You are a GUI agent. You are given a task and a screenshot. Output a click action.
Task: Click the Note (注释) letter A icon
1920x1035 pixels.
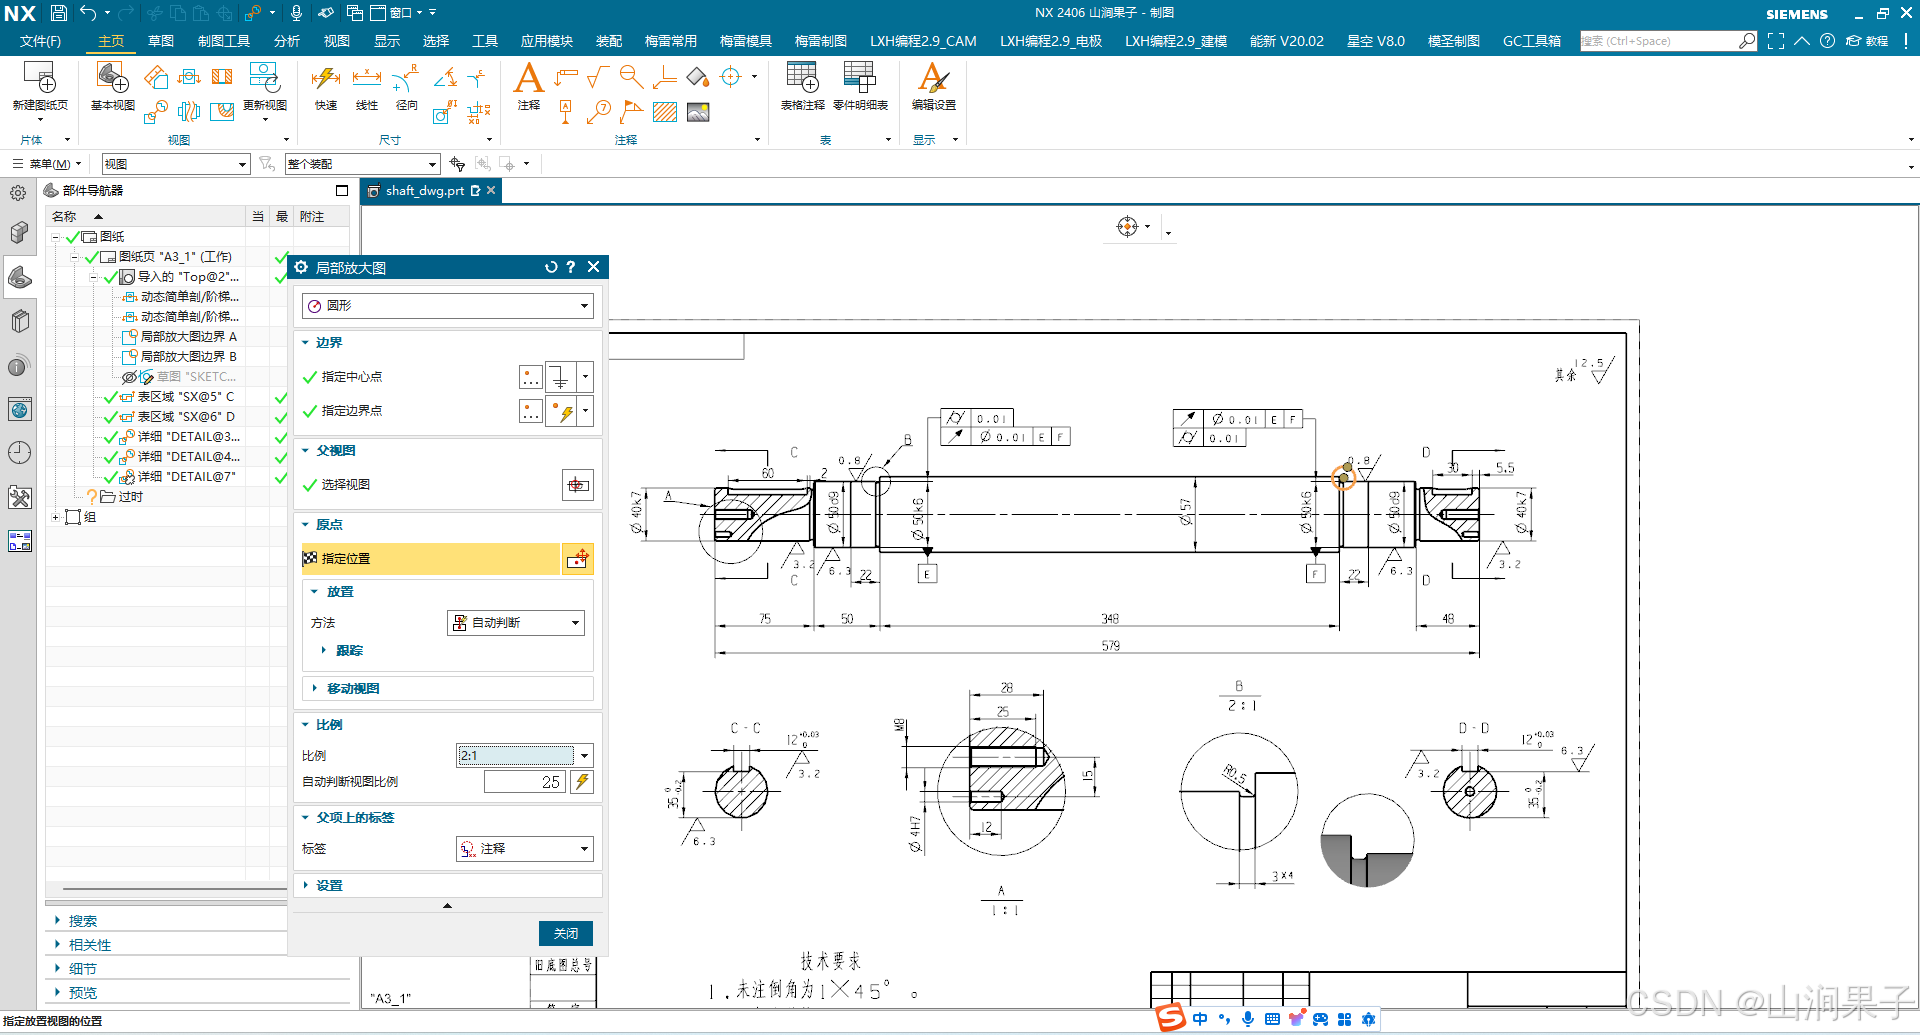tap(528, 77)
